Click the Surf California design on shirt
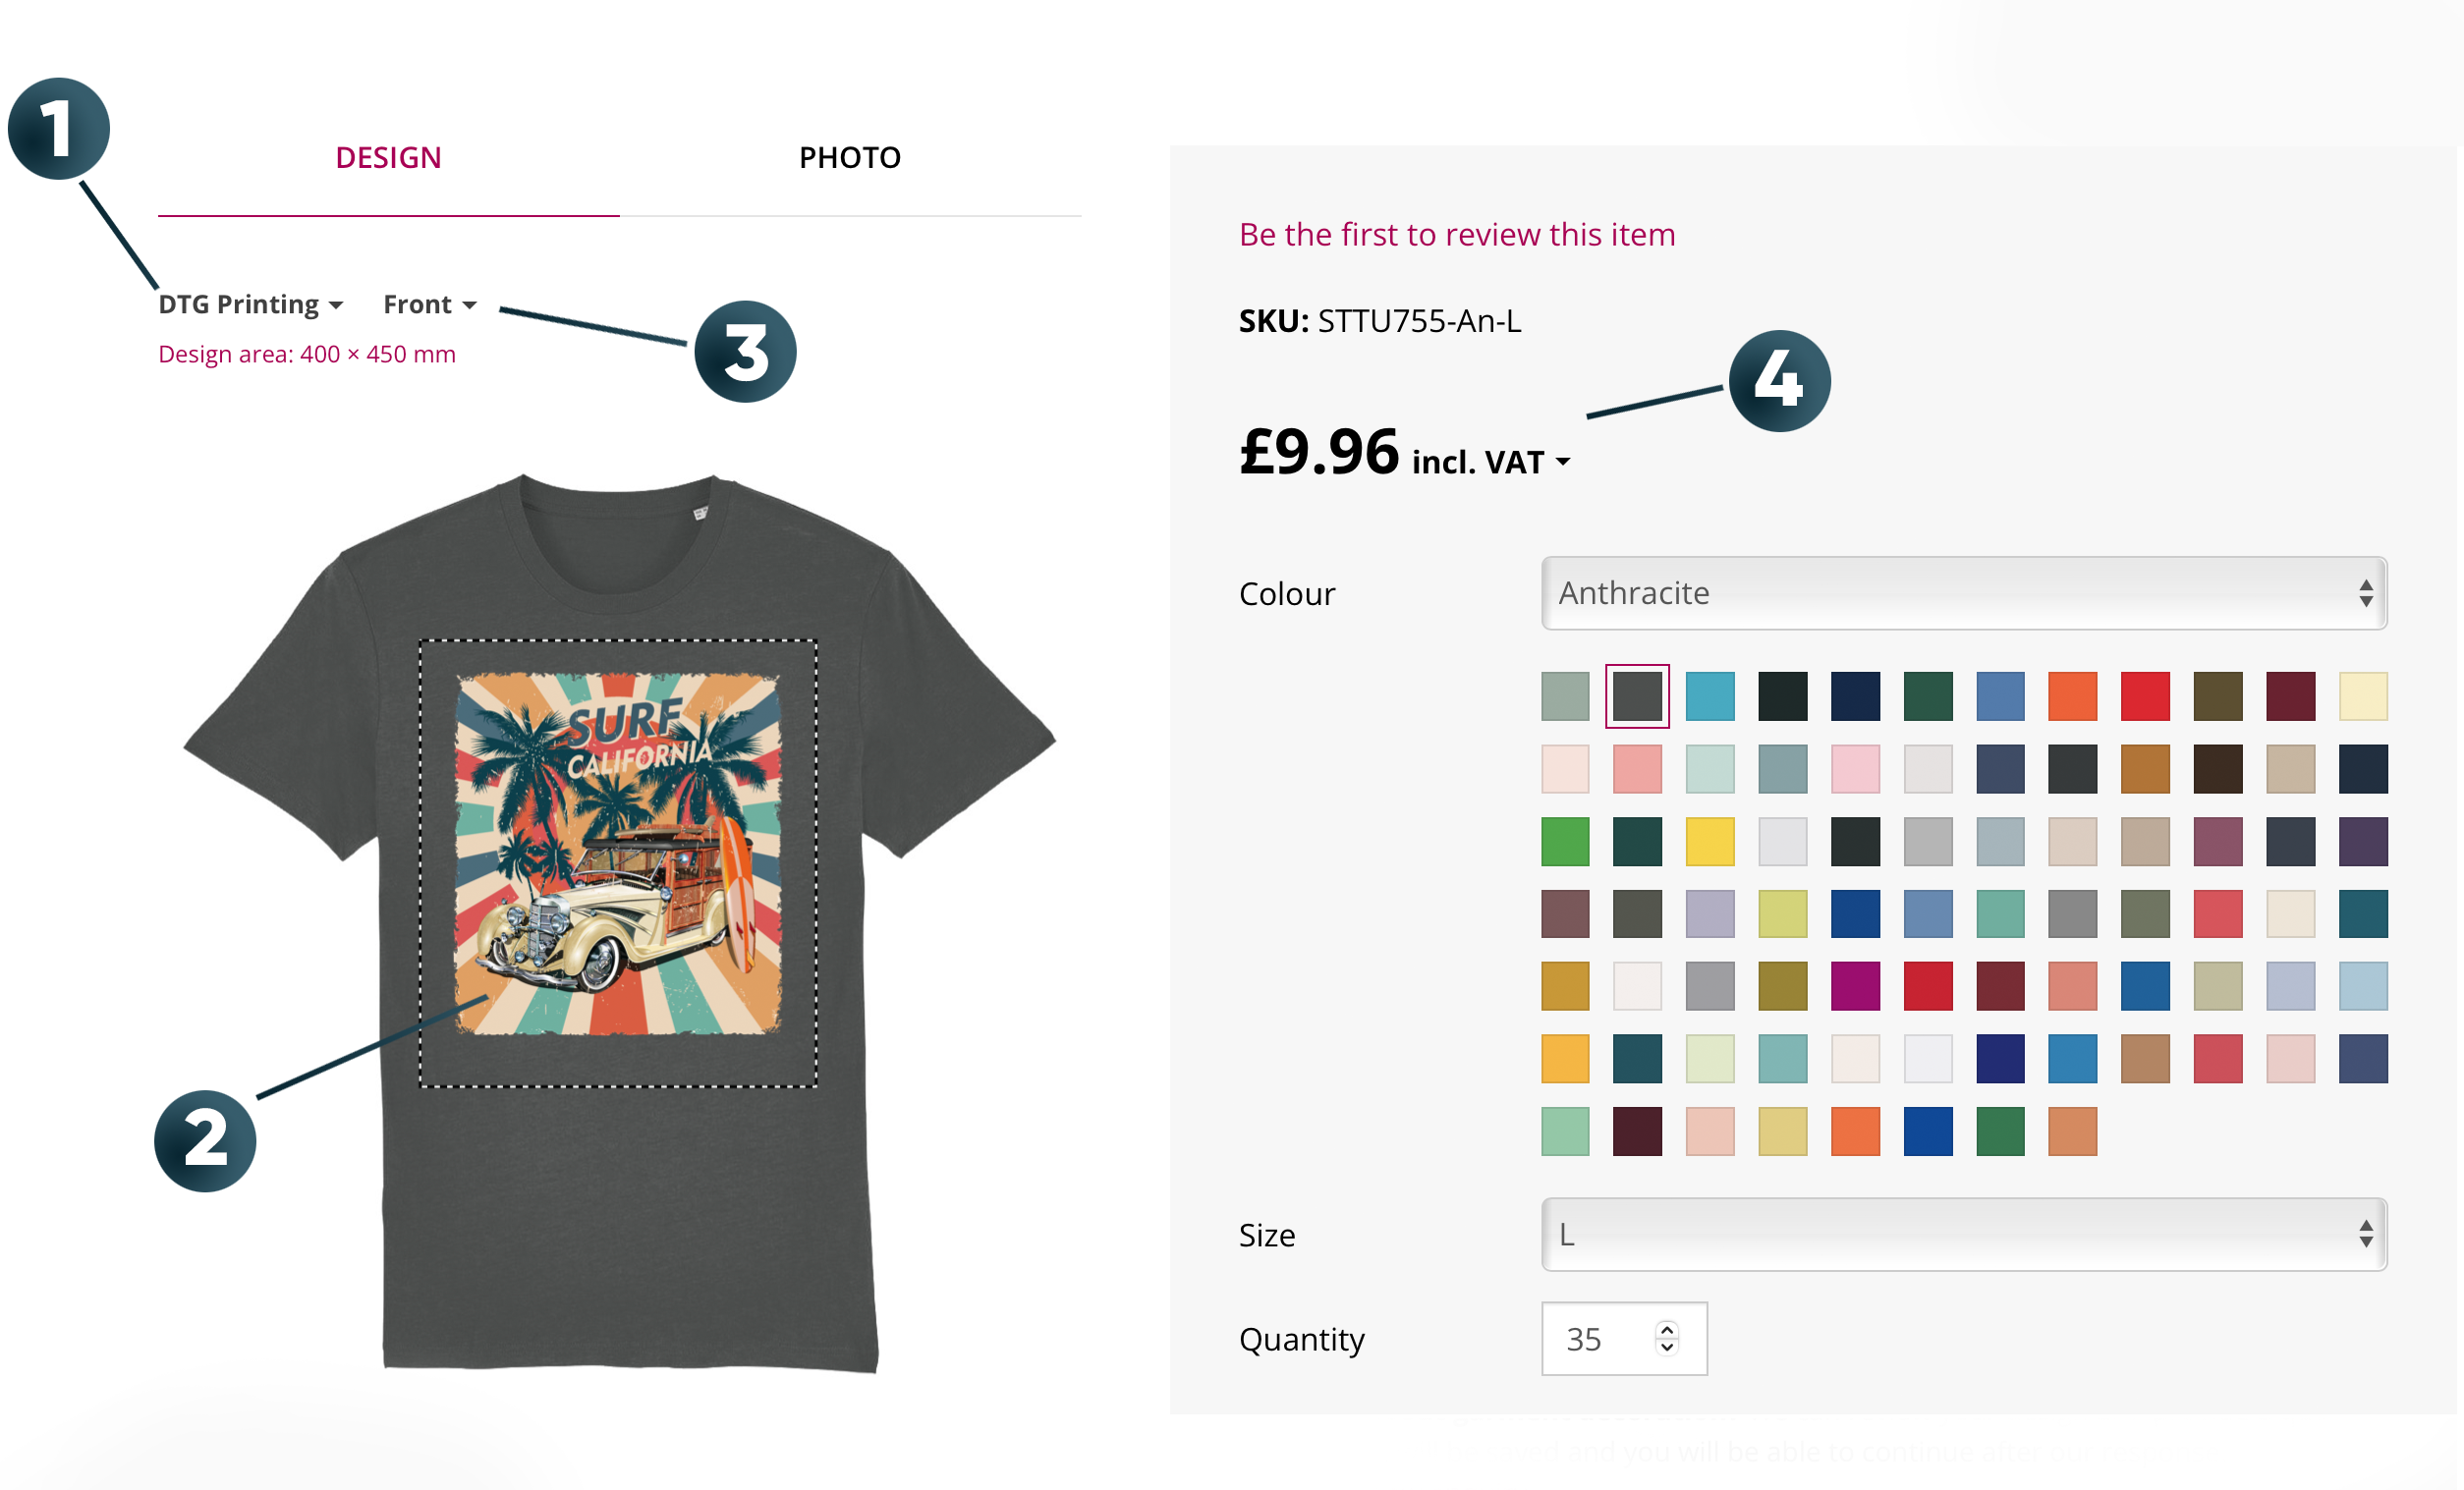Screen dimensions: 2464x1490 618,852
